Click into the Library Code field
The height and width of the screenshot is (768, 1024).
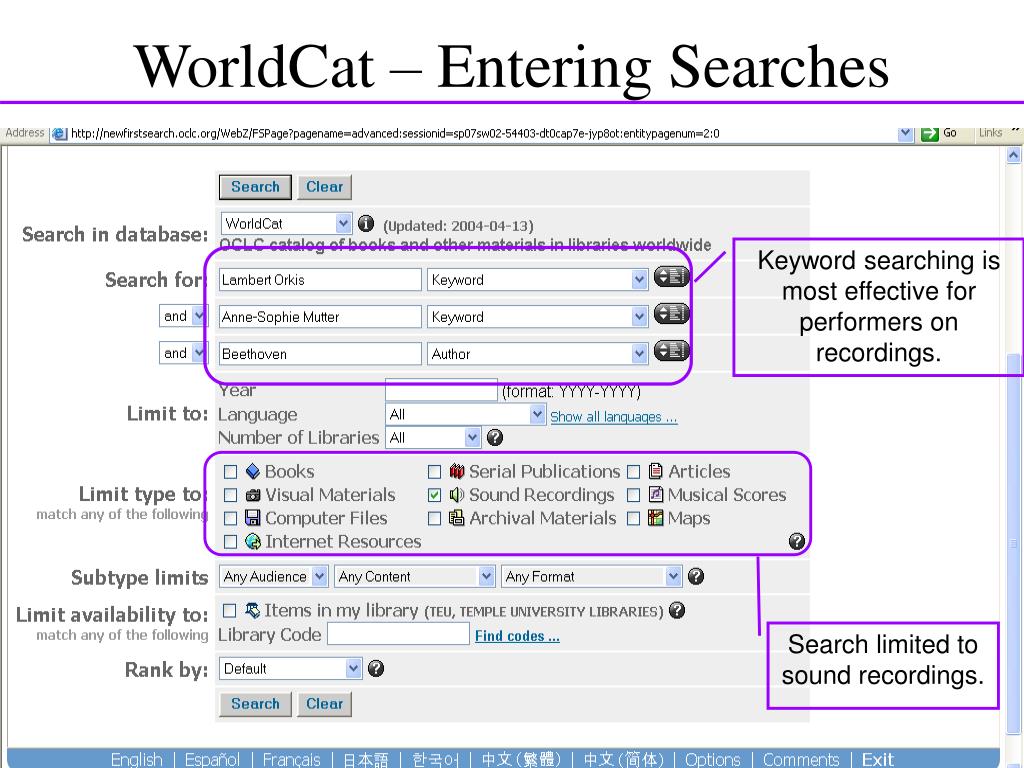click(398, 633)
